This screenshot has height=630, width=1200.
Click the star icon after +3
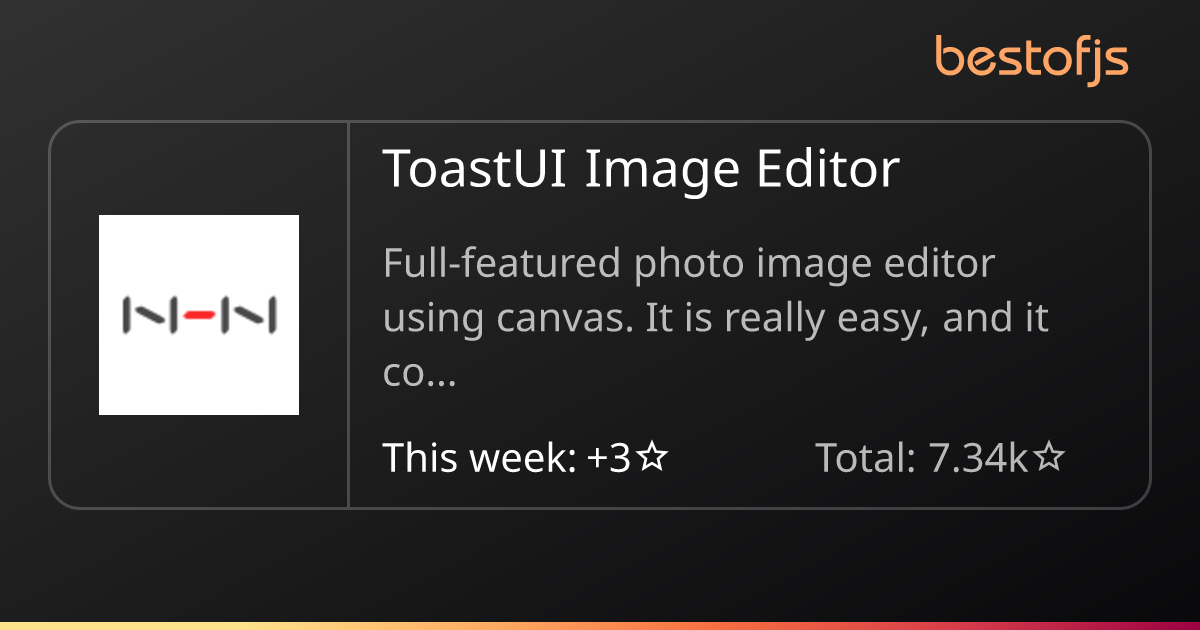click(652, 458)
